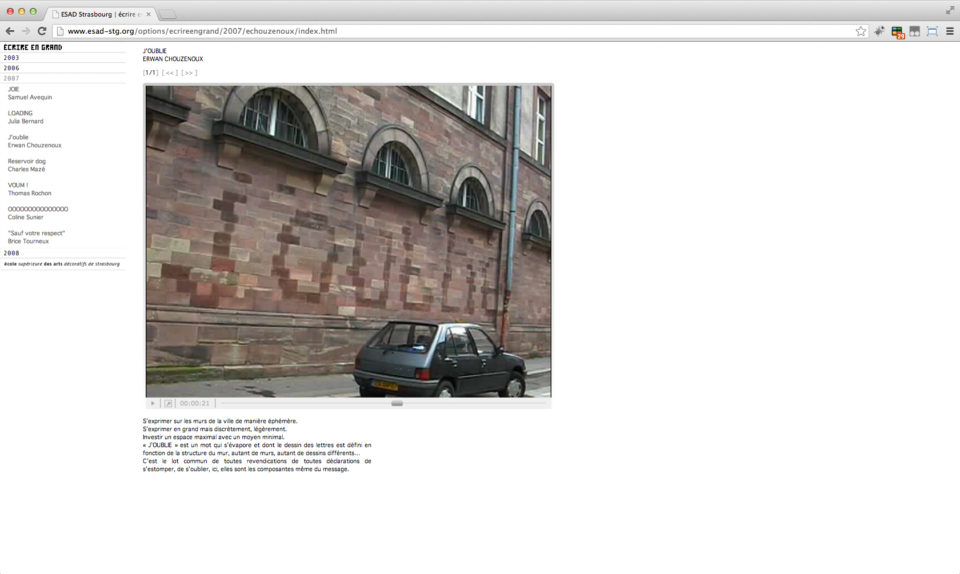Click the gray two-circle extension icon
Viewport: 960px width, 574px height.
[915, 31]
